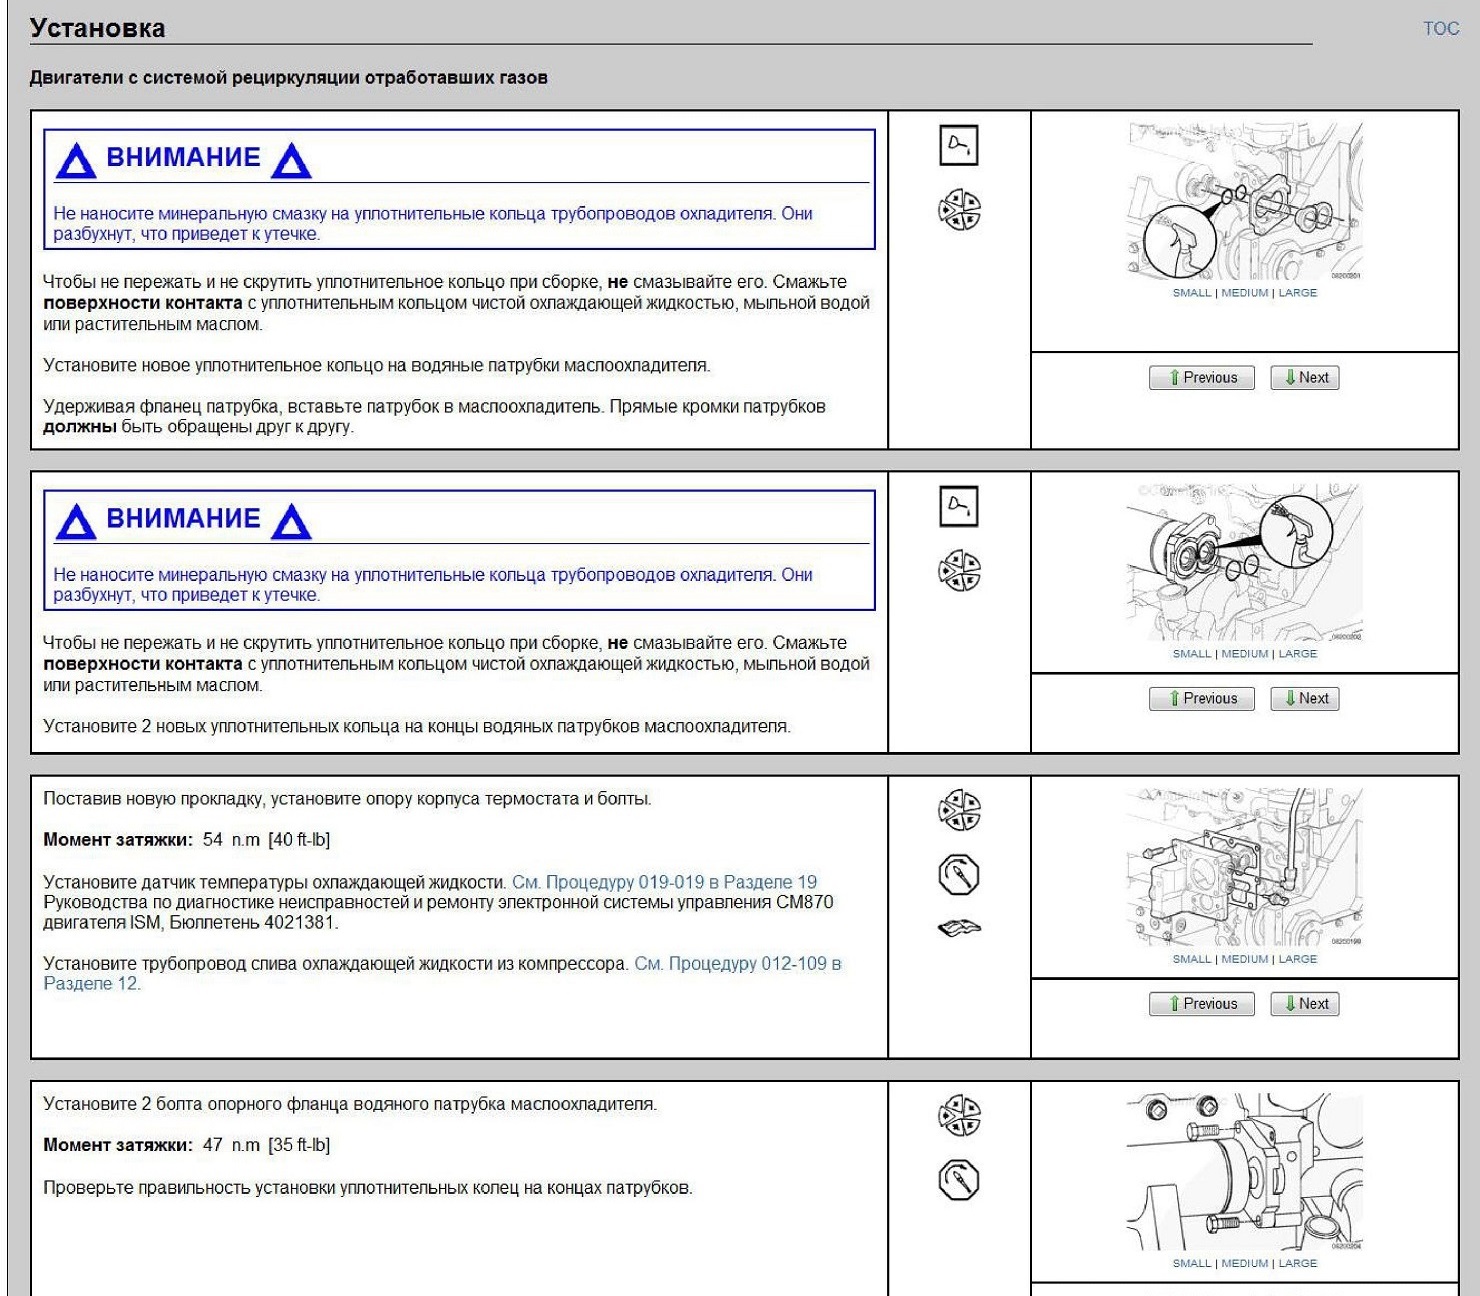Open flange bolts illustration
This screenshot has height=1296, width=1480.
click(1244, 1172)
